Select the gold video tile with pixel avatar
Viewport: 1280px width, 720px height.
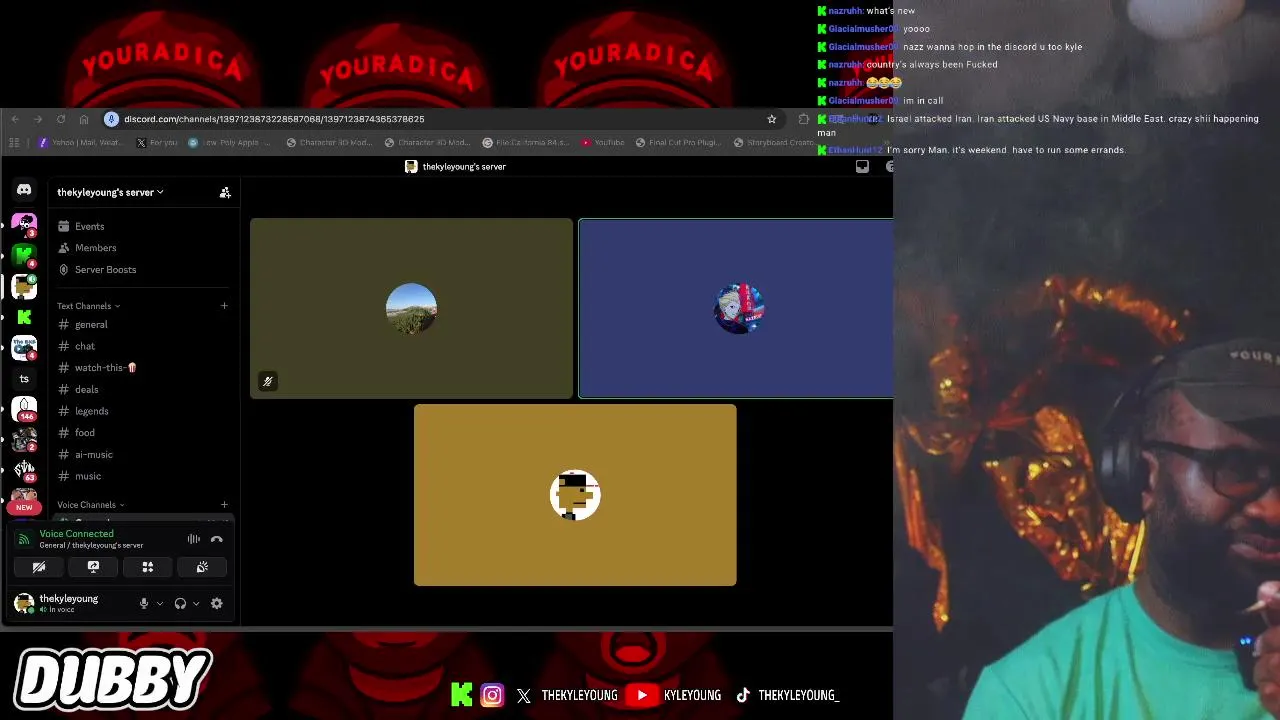[x=575, y=495]
